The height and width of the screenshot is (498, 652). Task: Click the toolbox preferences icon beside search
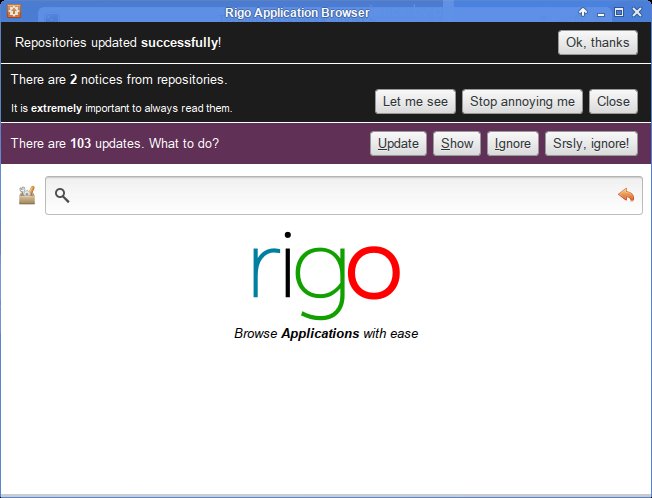point(27,195)
